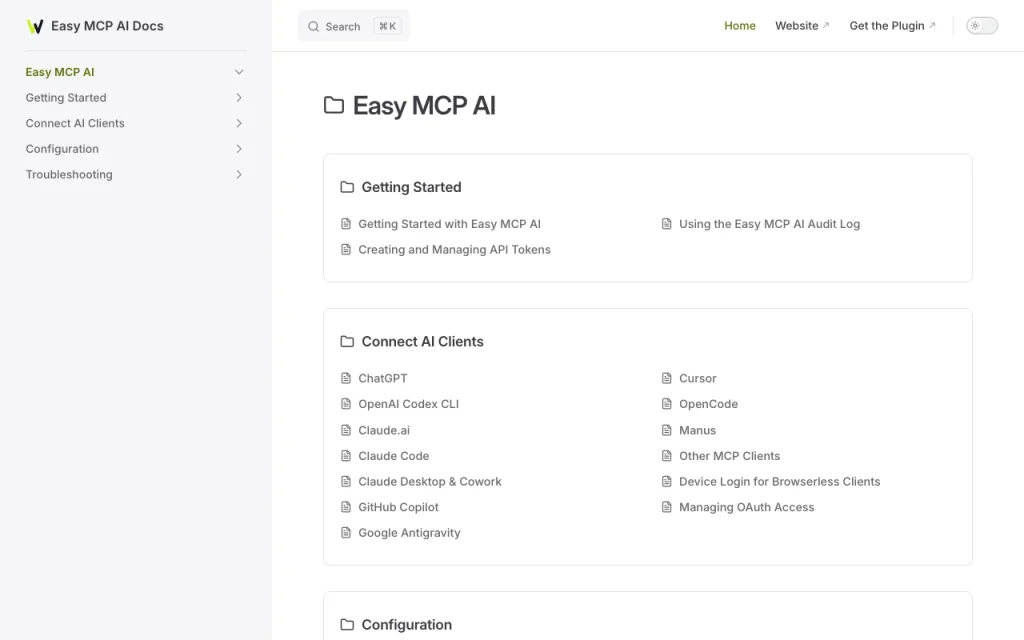This screenshot has width=1024, height=640.
Task: Open the Other MCP Clients link
Action: tap(729, 456)
